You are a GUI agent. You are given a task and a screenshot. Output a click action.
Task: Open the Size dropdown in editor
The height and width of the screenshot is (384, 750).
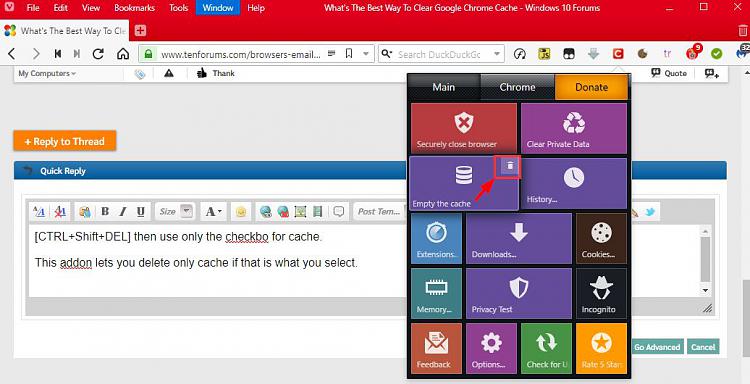pos(176,211)
